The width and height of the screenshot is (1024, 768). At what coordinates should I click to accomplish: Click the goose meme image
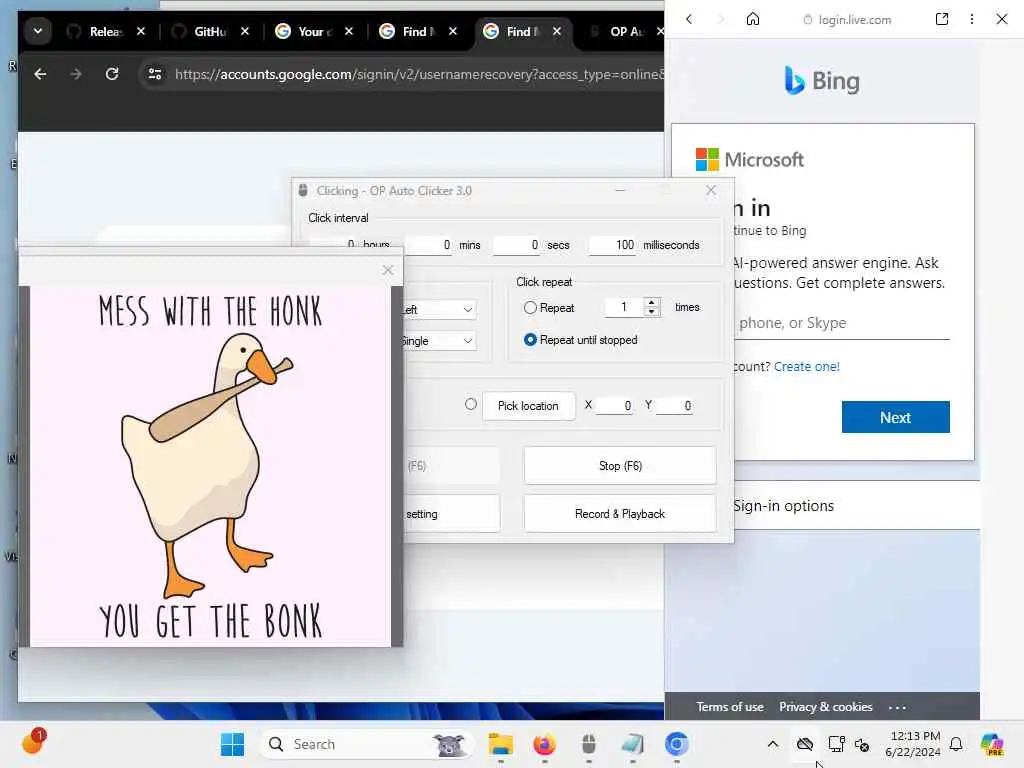point(210,466)
